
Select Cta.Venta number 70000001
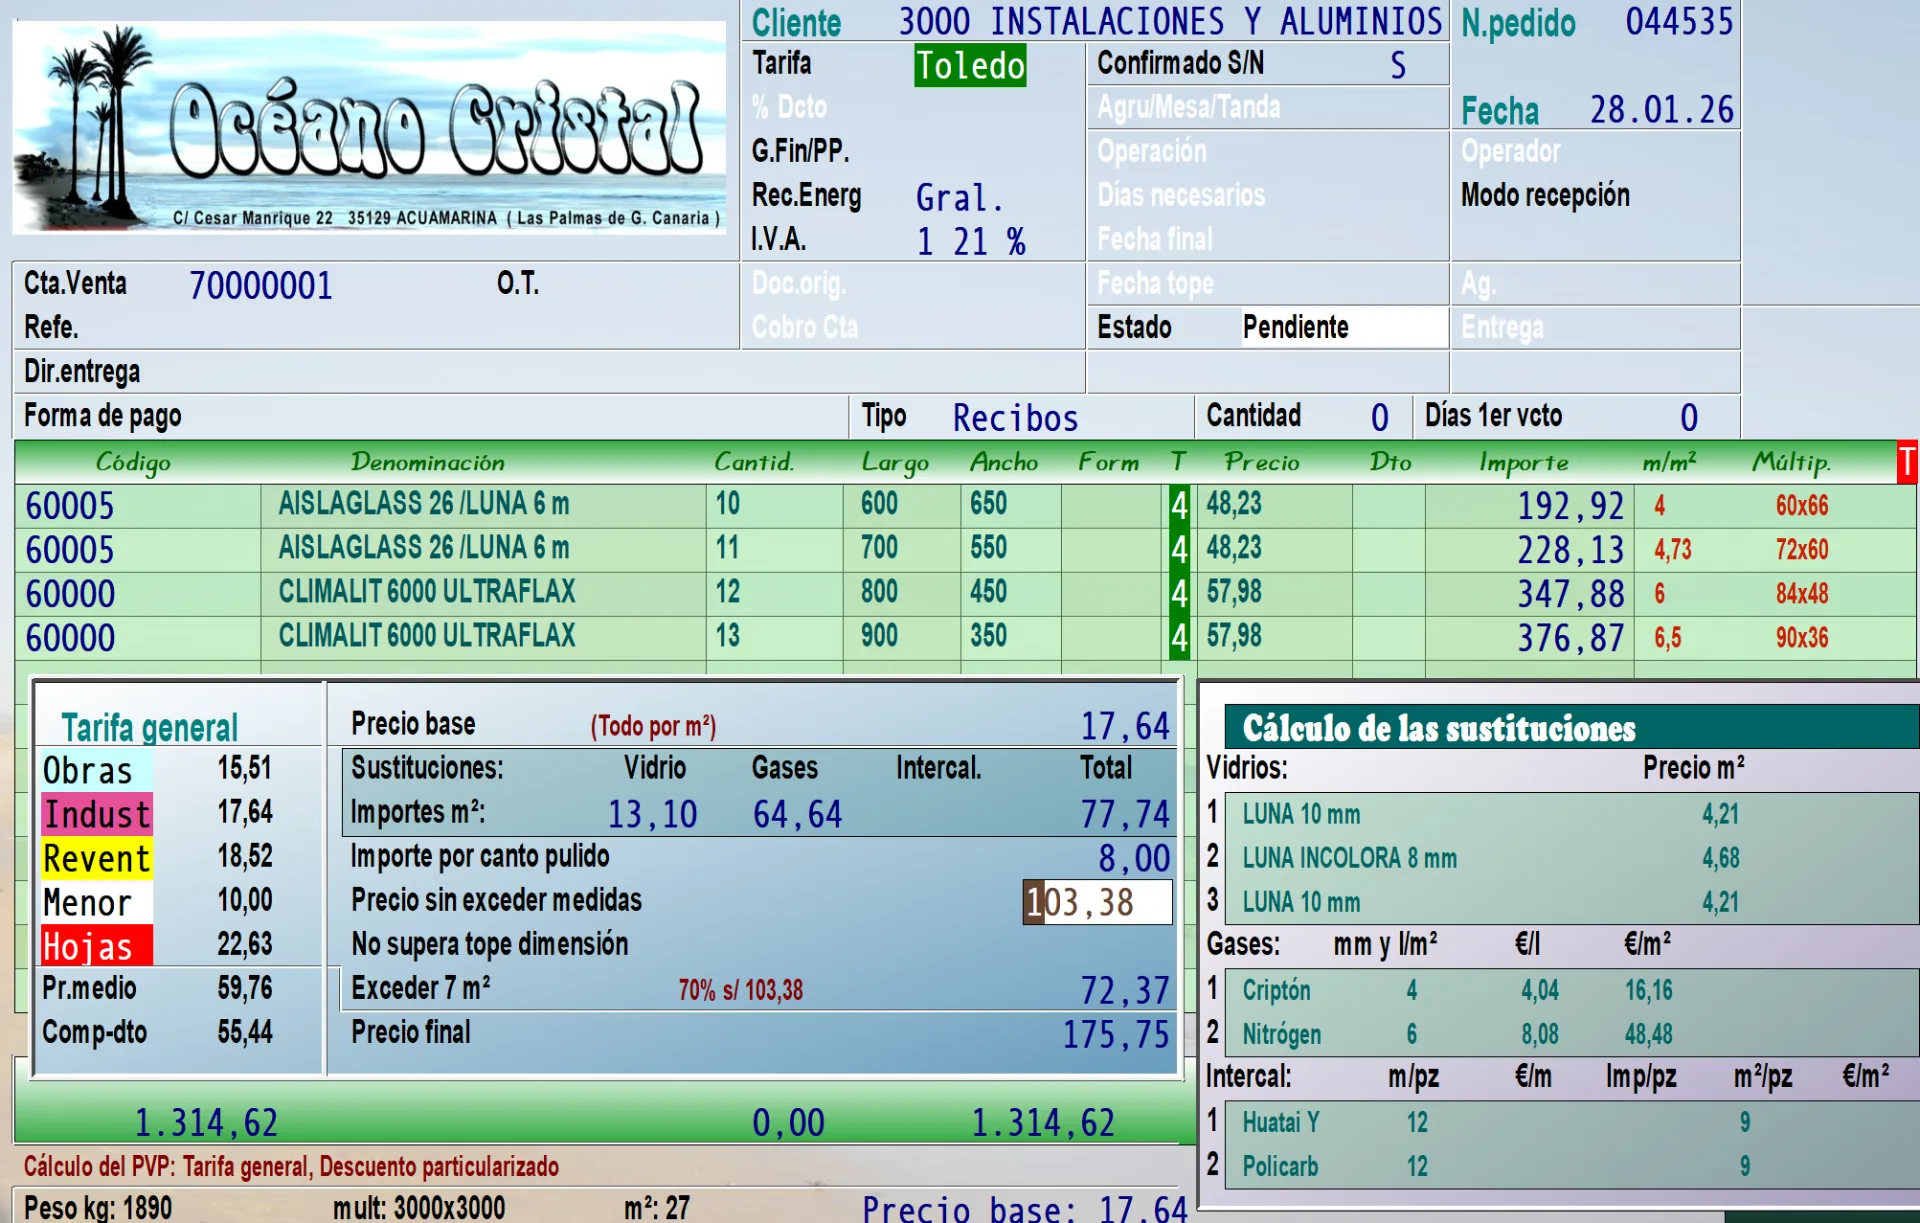(x=261, y=286)
